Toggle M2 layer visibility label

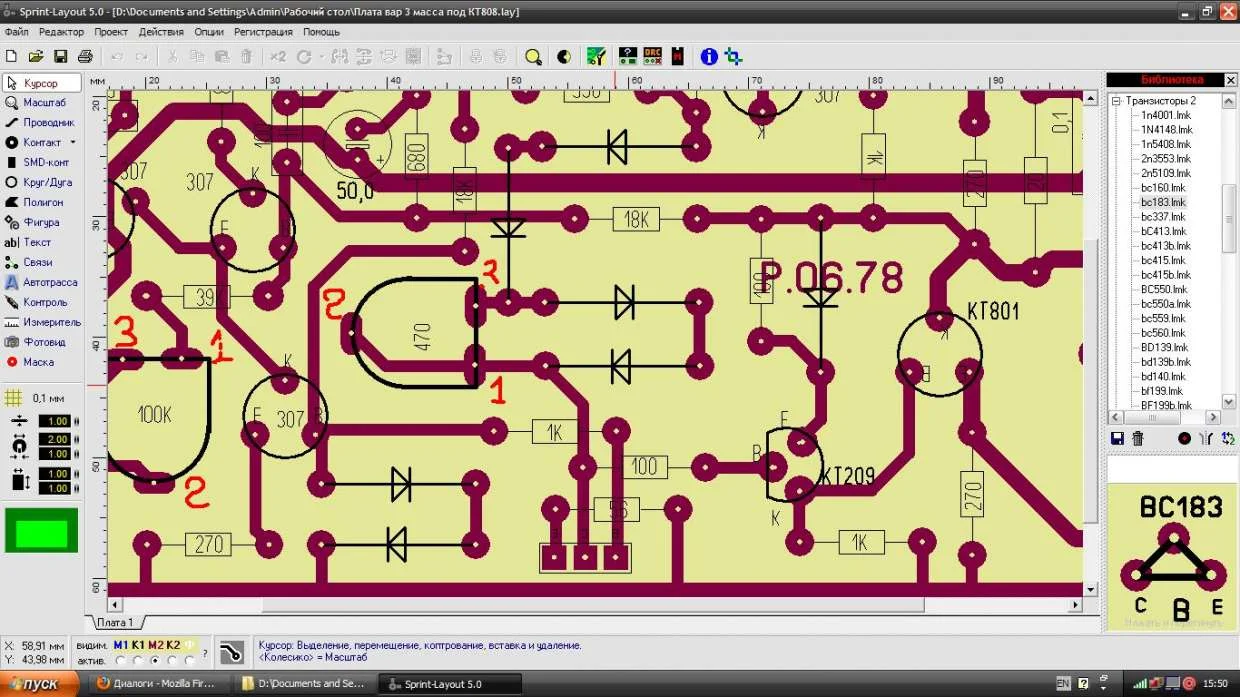156,645
